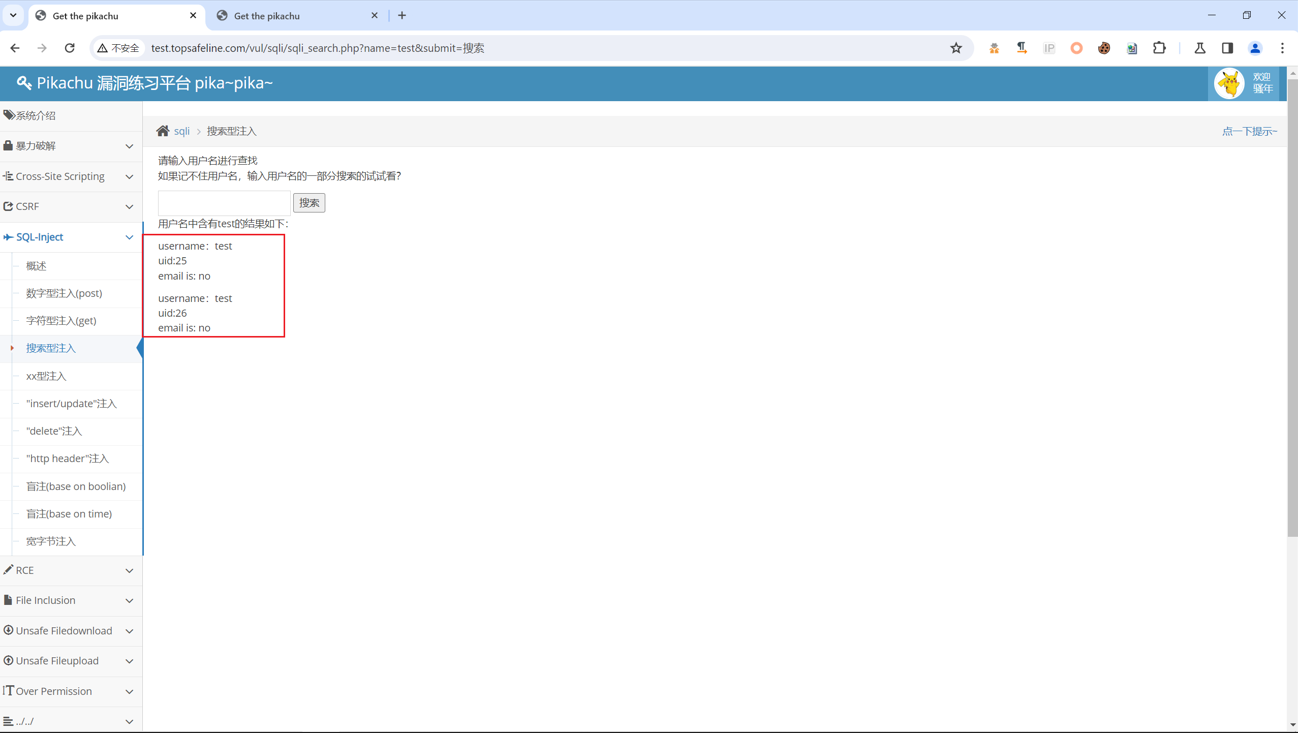Click the username search input field
Image resolution: width=1298 pixels, height=733 pixels.
pos(224,203)
